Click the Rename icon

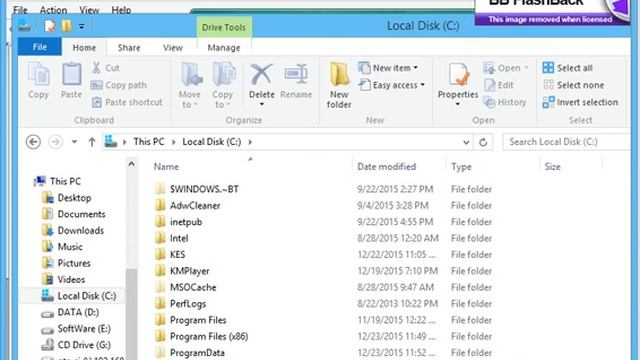(x=296, y=74)
